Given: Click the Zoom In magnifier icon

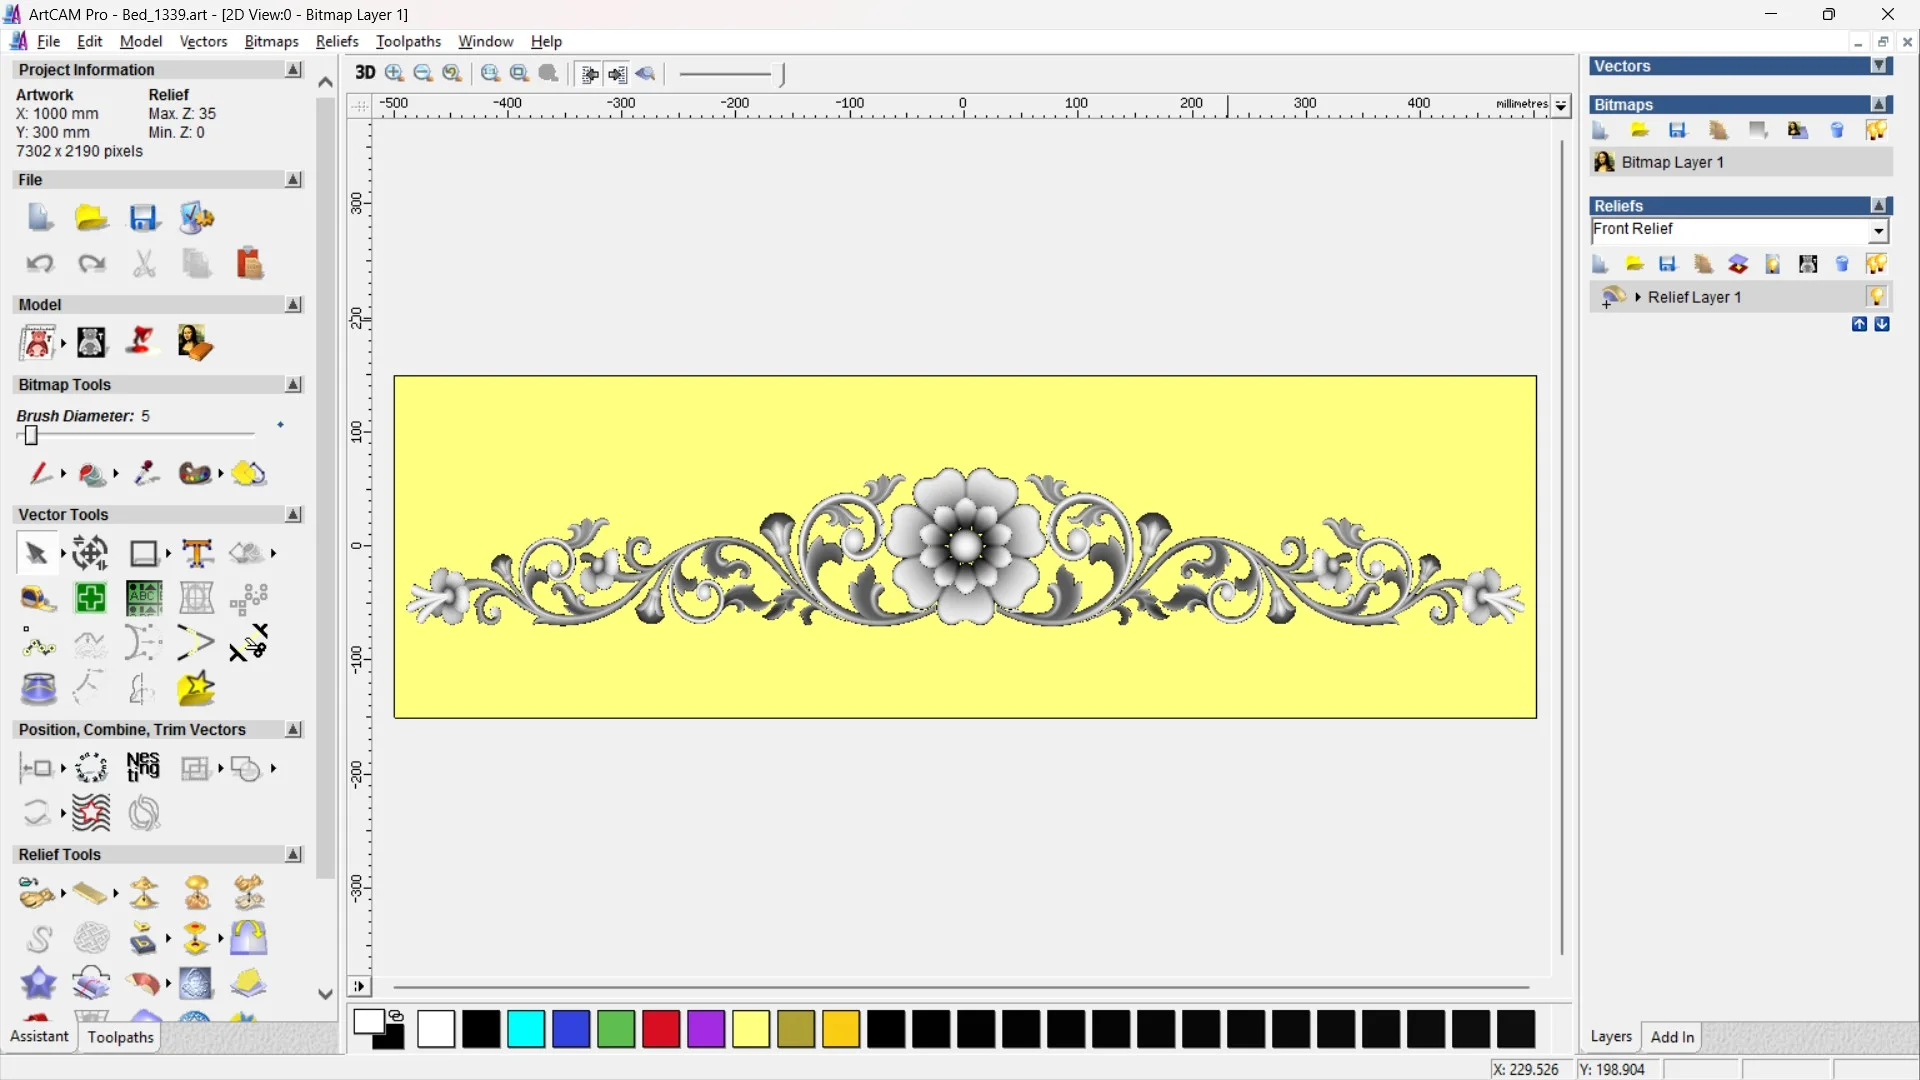Looking at the screenshot, I should click(x=395, y=73).
